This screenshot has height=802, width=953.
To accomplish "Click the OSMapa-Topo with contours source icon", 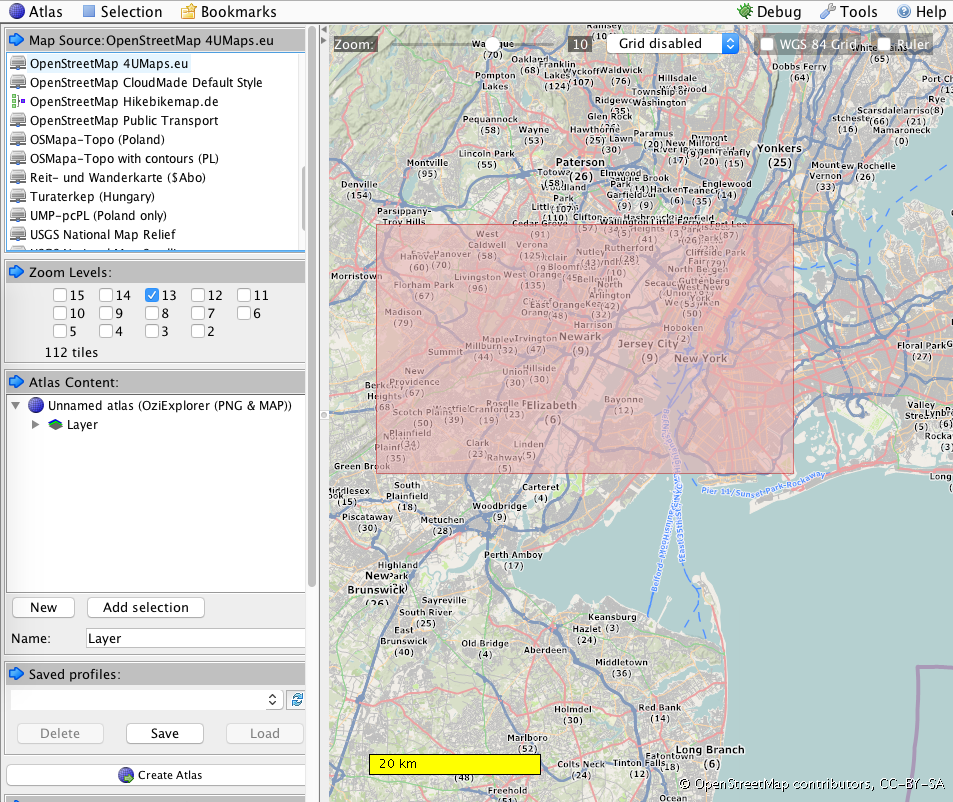I will point(18,159).
